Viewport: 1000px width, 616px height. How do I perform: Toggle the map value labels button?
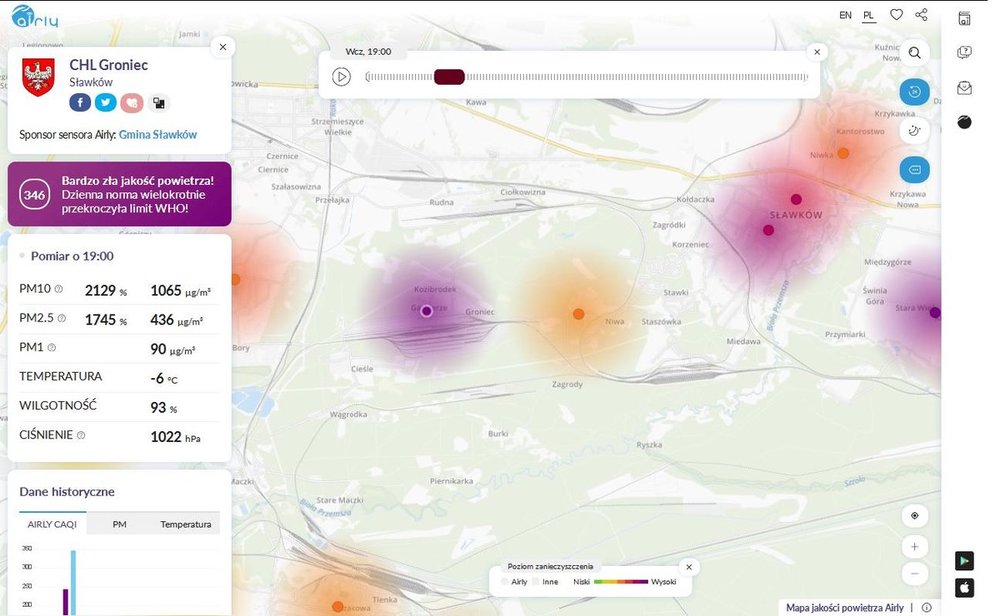(x=914, y=169)
